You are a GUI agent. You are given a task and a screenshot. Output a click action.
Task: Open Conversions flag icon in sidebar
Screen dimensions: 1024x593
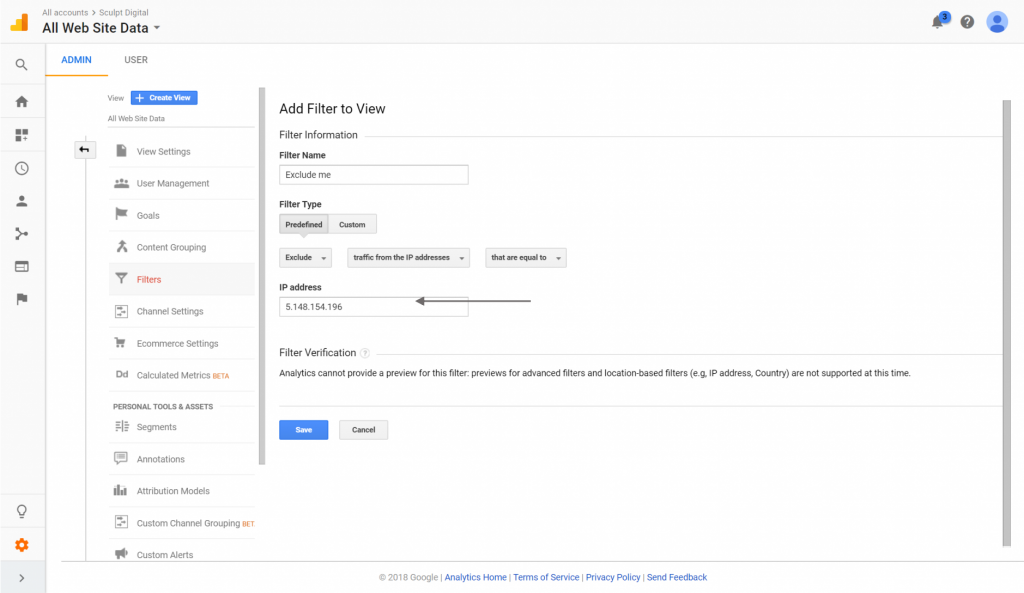click(22, 299)
